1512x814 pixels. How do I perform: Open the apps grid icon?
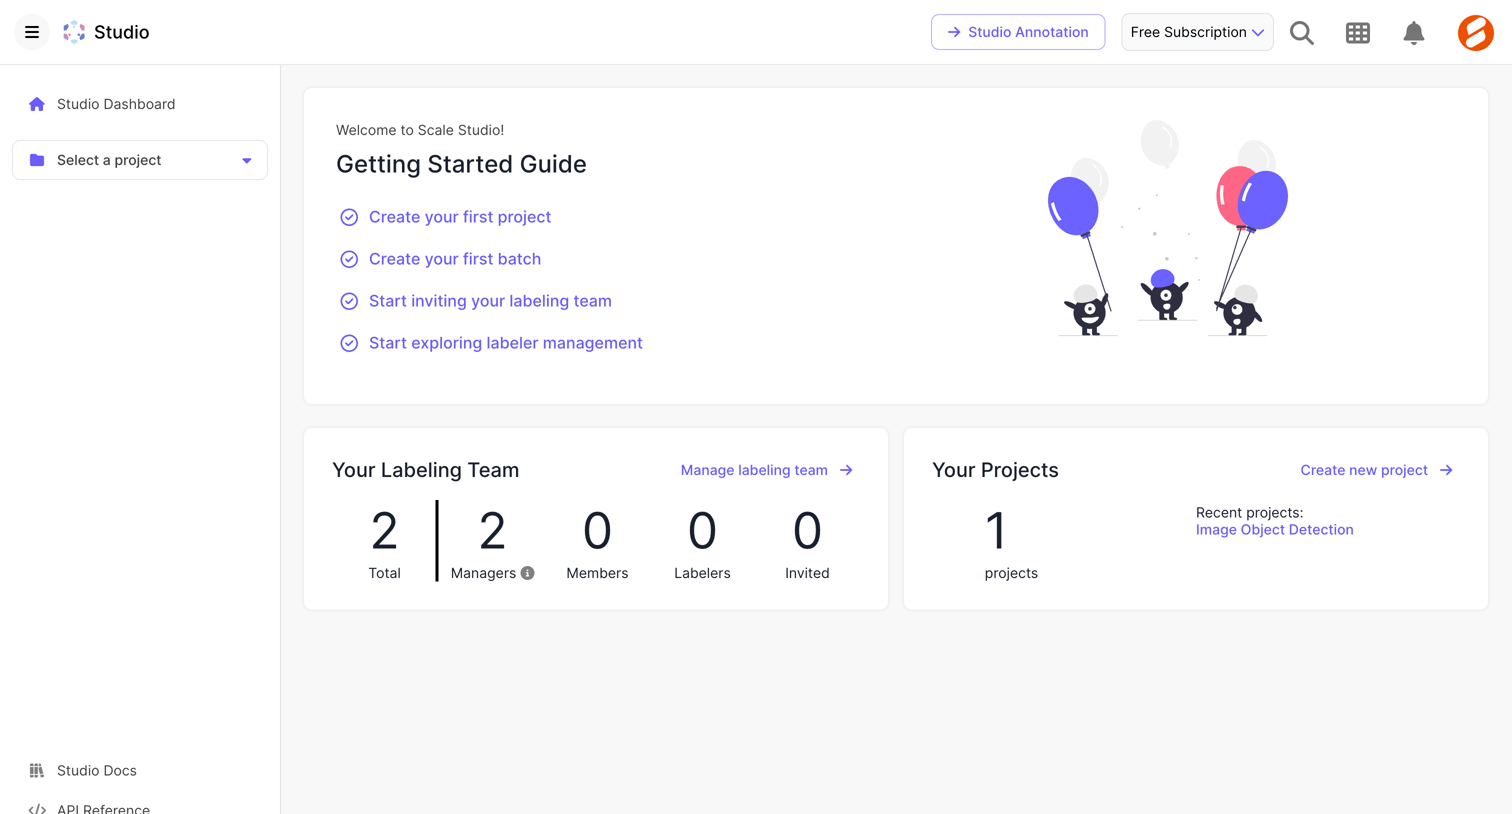coord(1358,33)
